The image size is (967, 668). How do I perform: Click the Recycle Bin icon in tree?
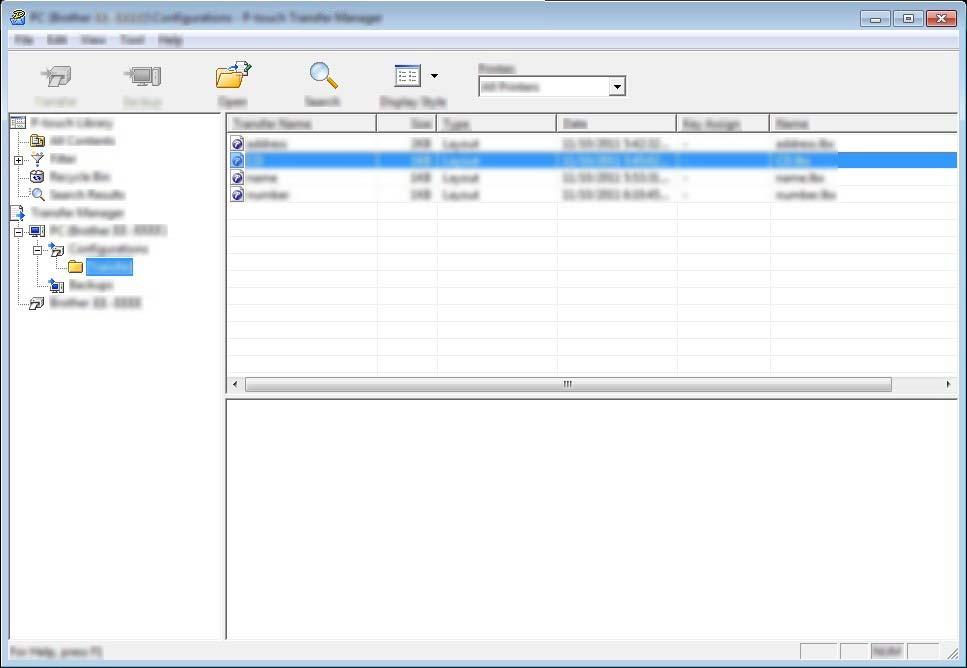(37, 177)
